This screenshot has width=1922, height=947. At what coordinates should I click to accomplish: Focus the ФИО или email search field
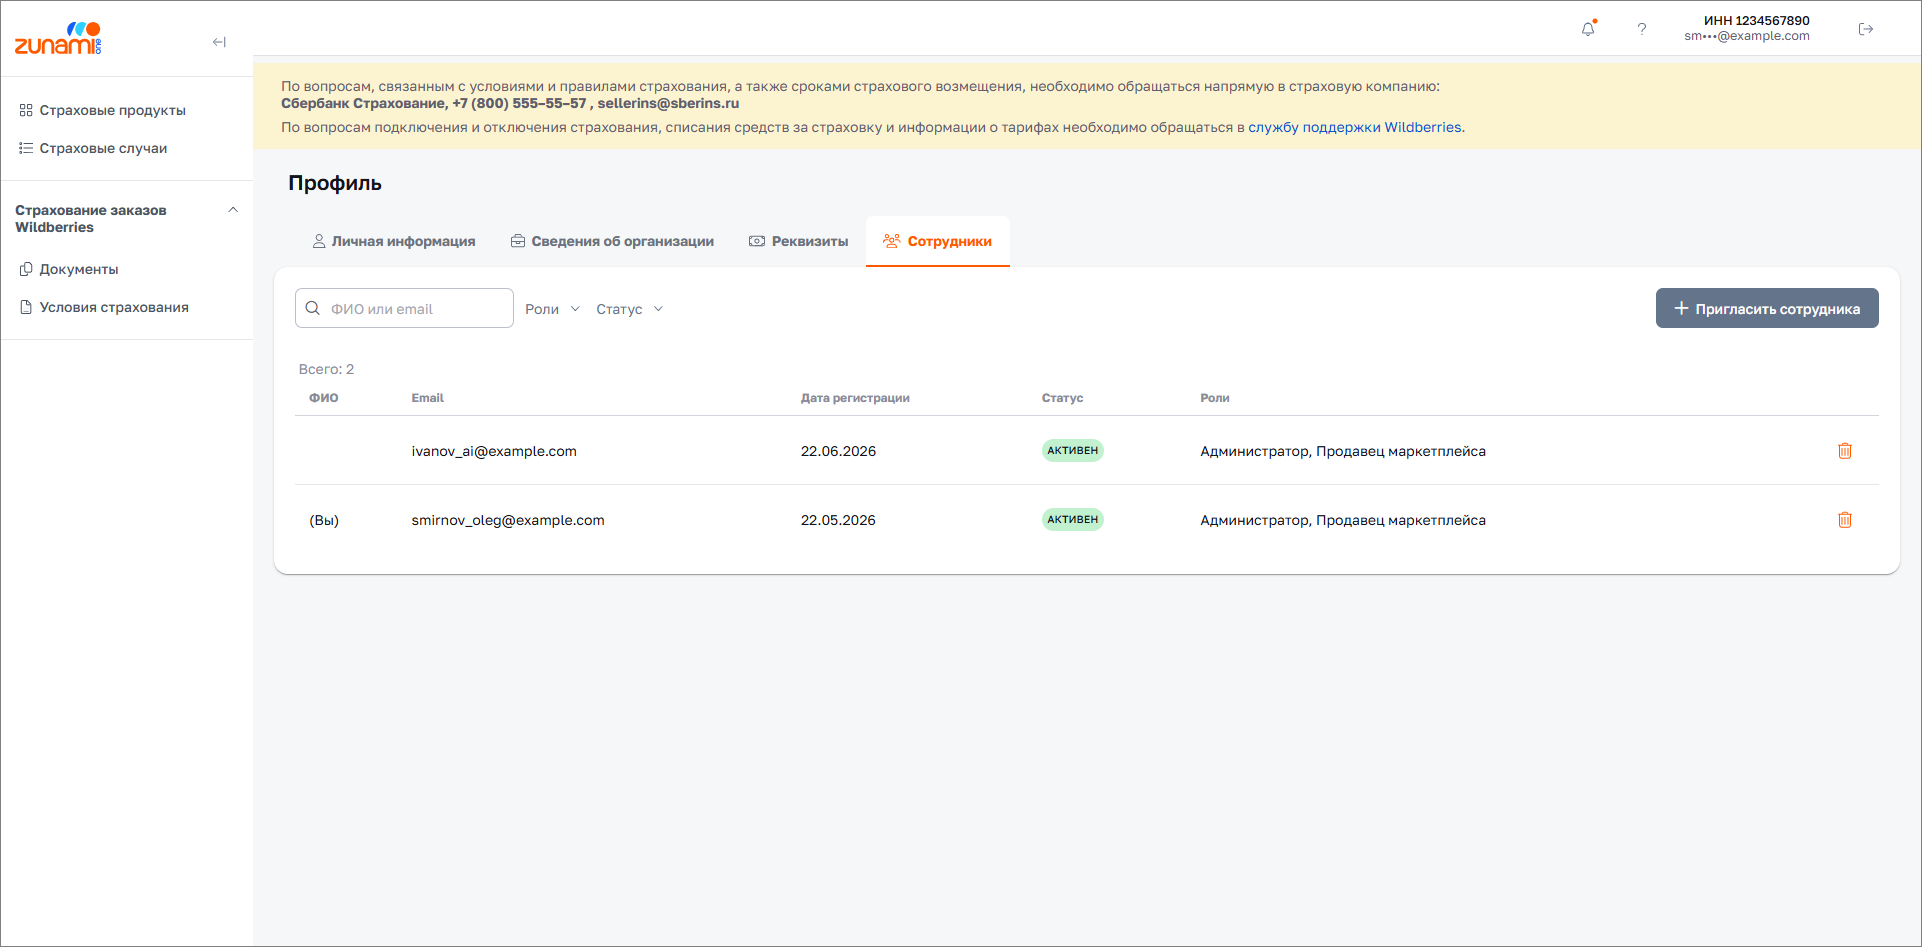click(x=404, y=308)
